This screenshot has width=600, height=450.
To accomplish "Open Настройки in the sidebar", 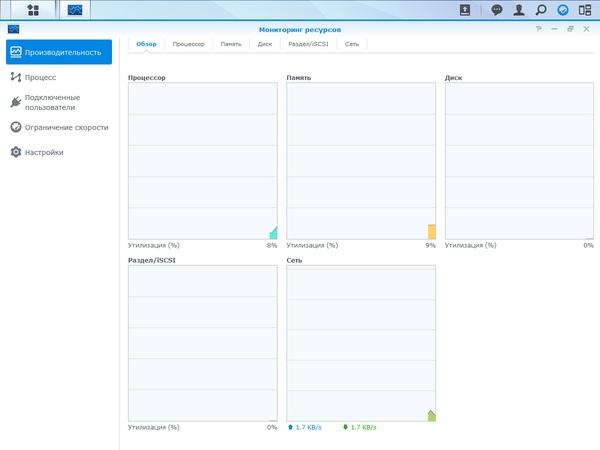I will [x=59, y=152].
